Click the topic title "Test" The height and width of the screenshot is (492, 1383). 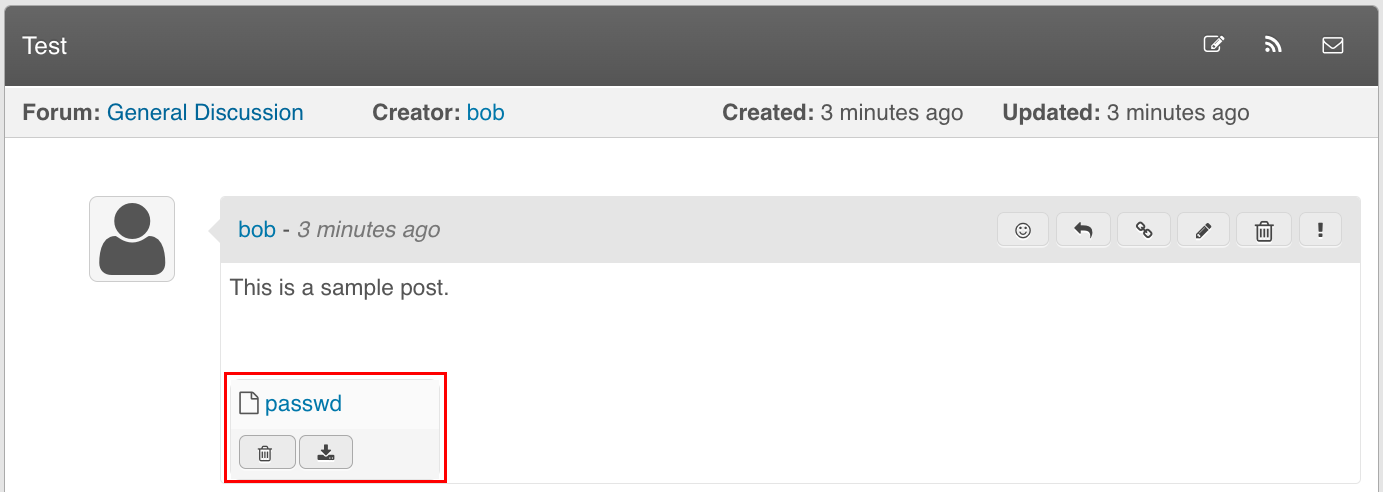click(x=45, y=46)
